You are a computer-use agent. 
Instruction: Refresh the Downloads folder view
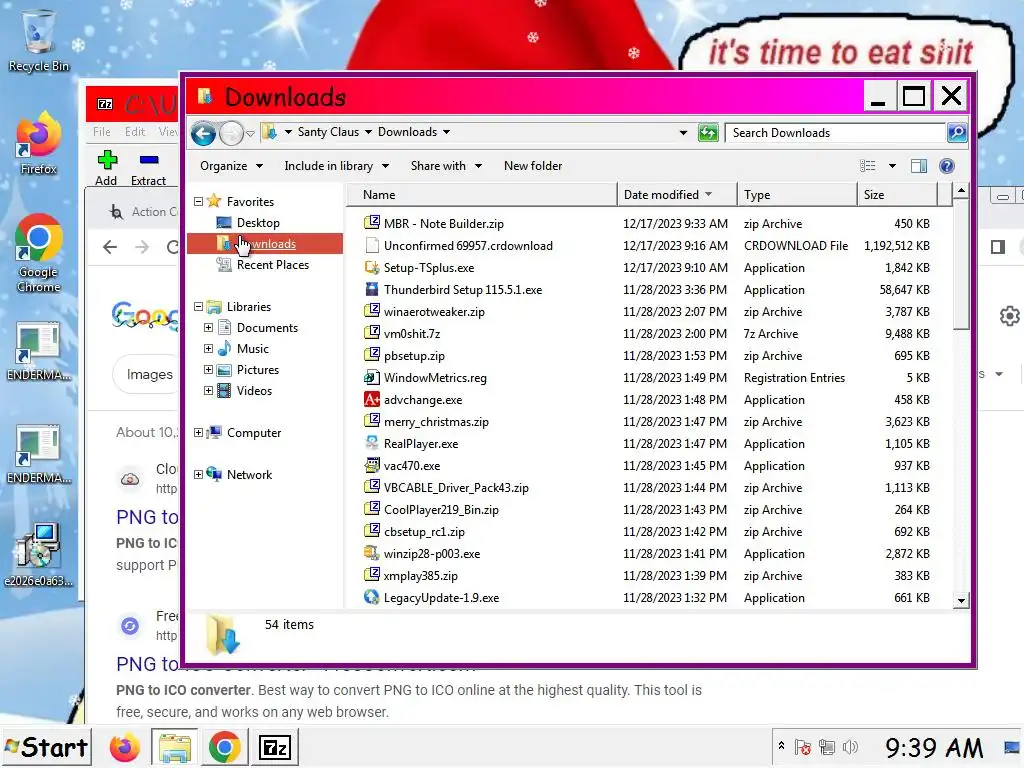(708, 133)
